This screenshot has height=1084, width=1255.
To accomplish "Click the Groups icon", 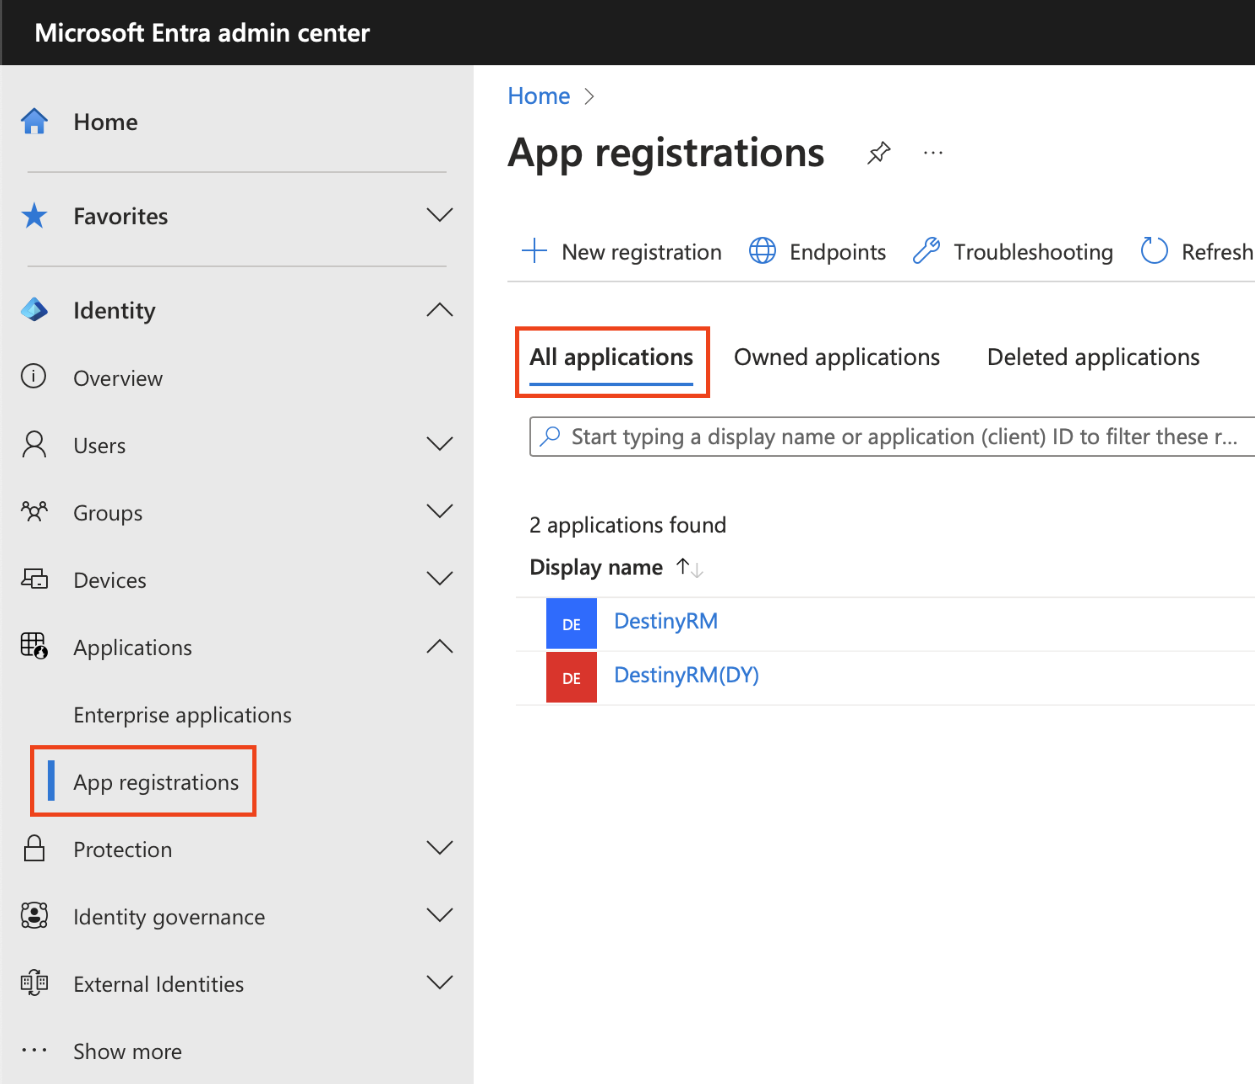I will click(33, 511).
